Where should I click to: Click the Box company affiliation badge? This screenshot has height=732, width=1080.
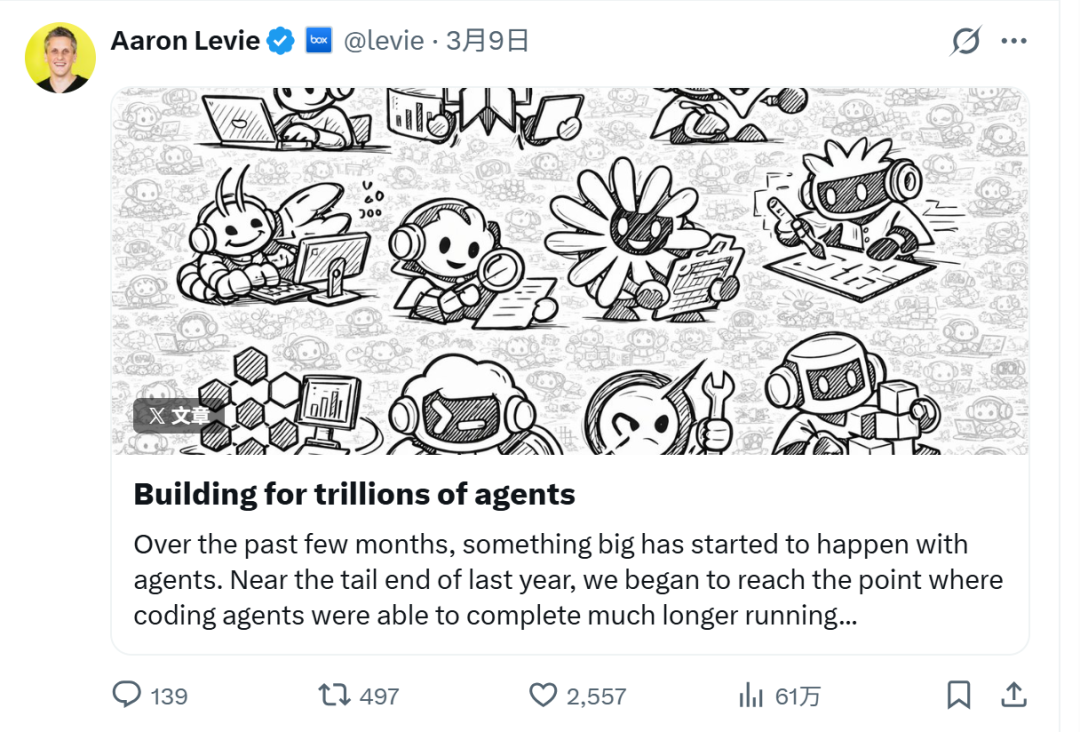[x=319, y=41]
